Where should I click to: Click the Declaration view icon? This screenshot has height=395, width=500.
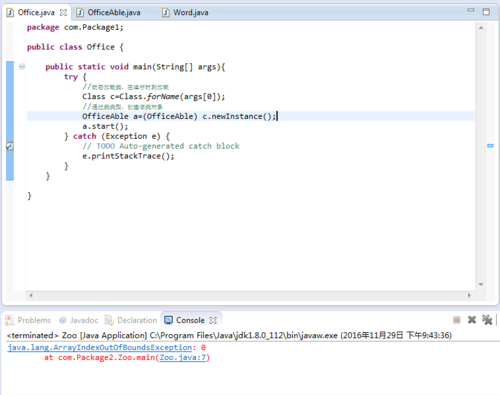[x=109, y=320]
